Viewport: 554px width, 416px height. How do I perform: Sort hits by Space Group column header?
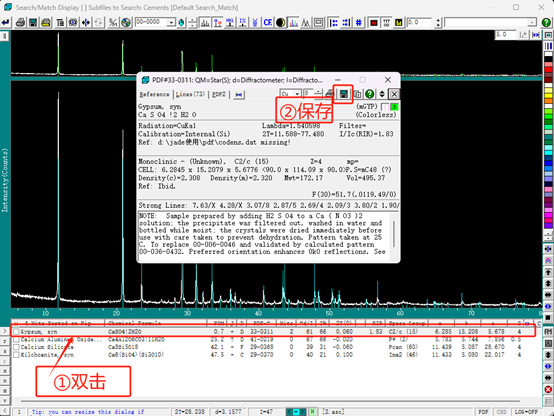pyautogui.click(x=407, y=323)
